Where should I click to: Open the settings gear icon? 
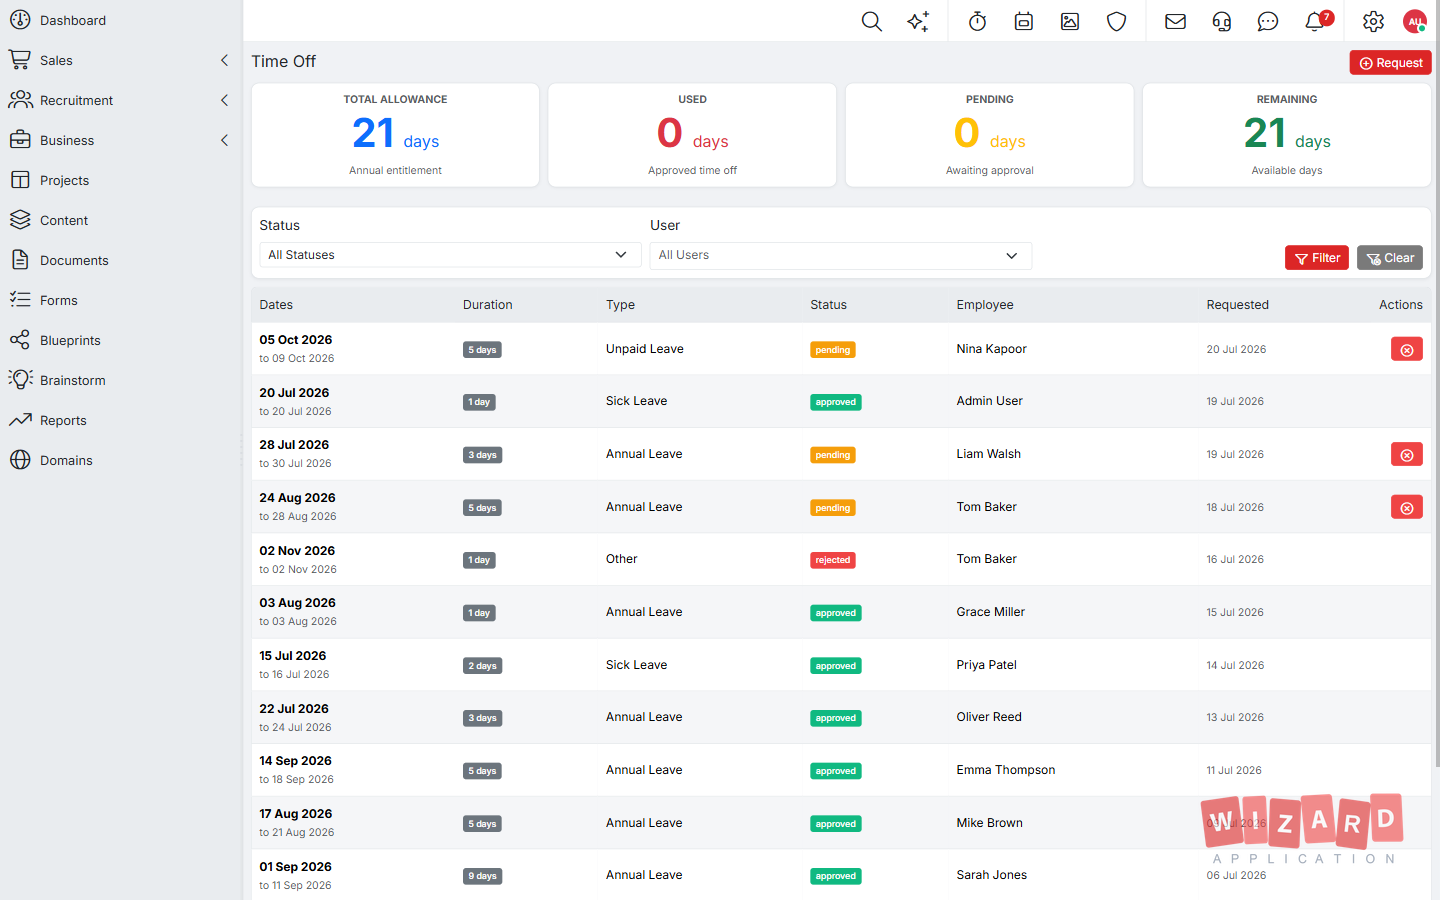pos(1374,21)
